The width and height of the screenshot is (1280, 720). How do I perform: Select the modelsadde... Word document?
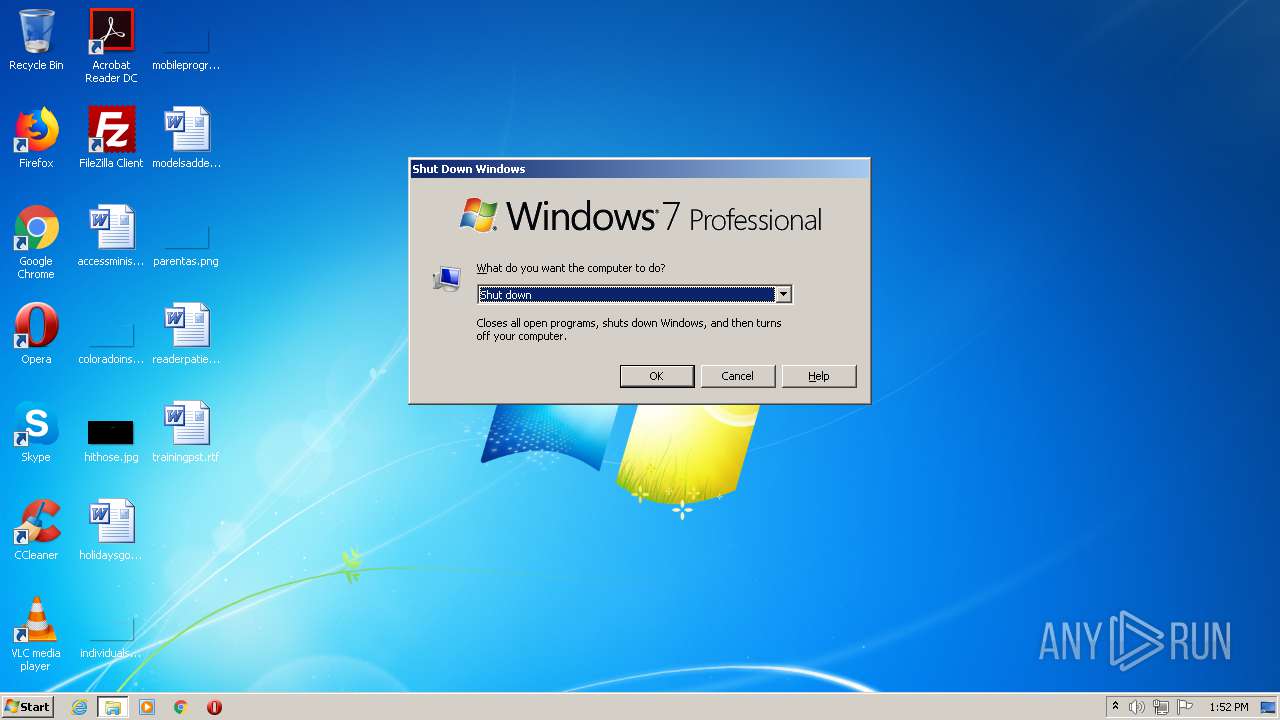click(186, 138)
